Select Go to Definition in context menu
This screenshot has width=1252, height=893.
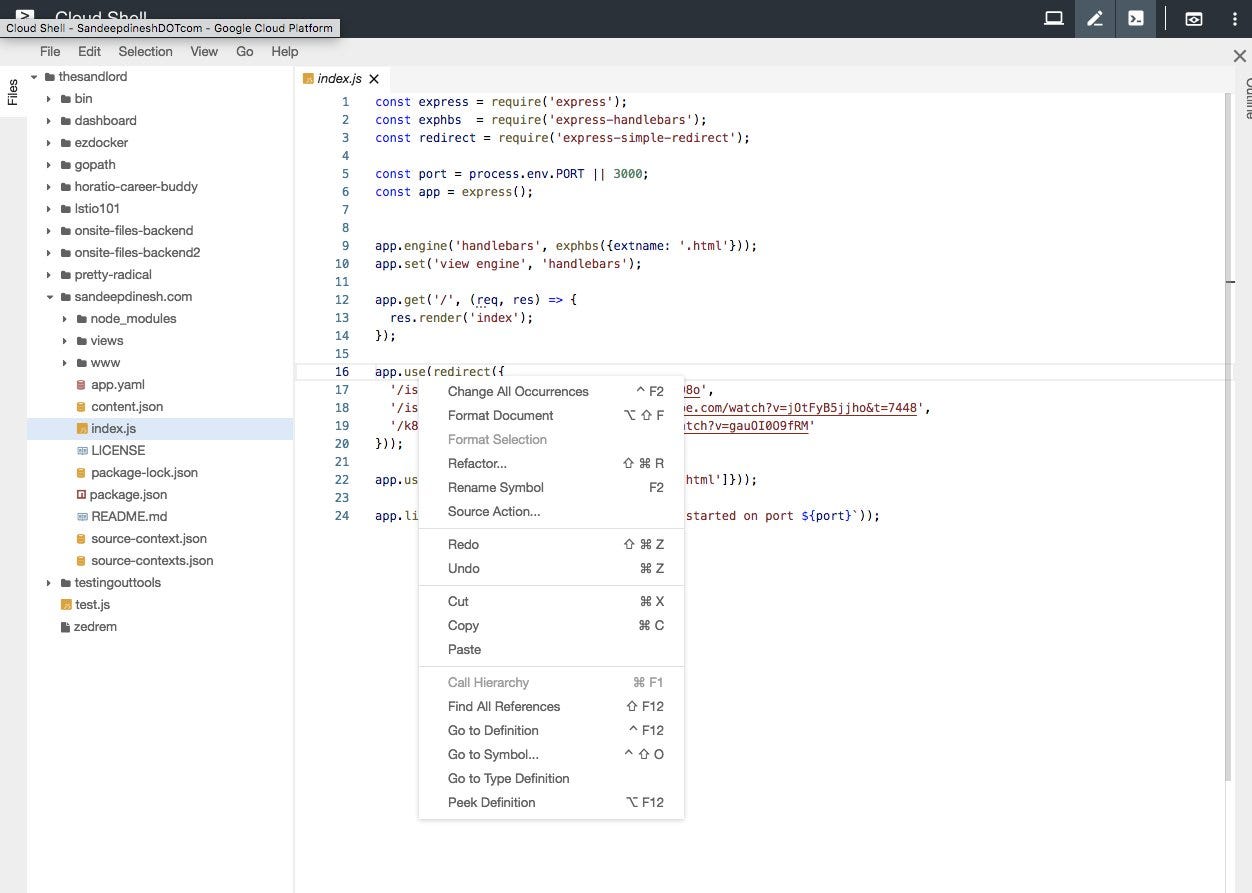[493, 730]
